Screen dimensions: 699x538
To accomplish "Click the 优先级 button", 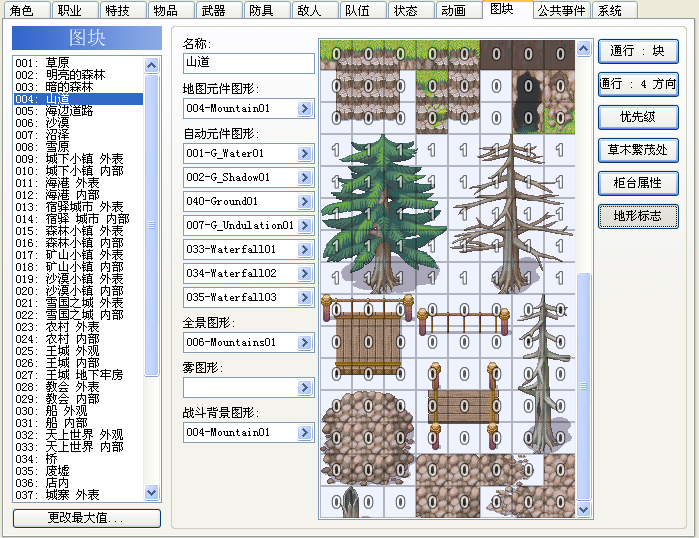I will click(x=638, y=117).
